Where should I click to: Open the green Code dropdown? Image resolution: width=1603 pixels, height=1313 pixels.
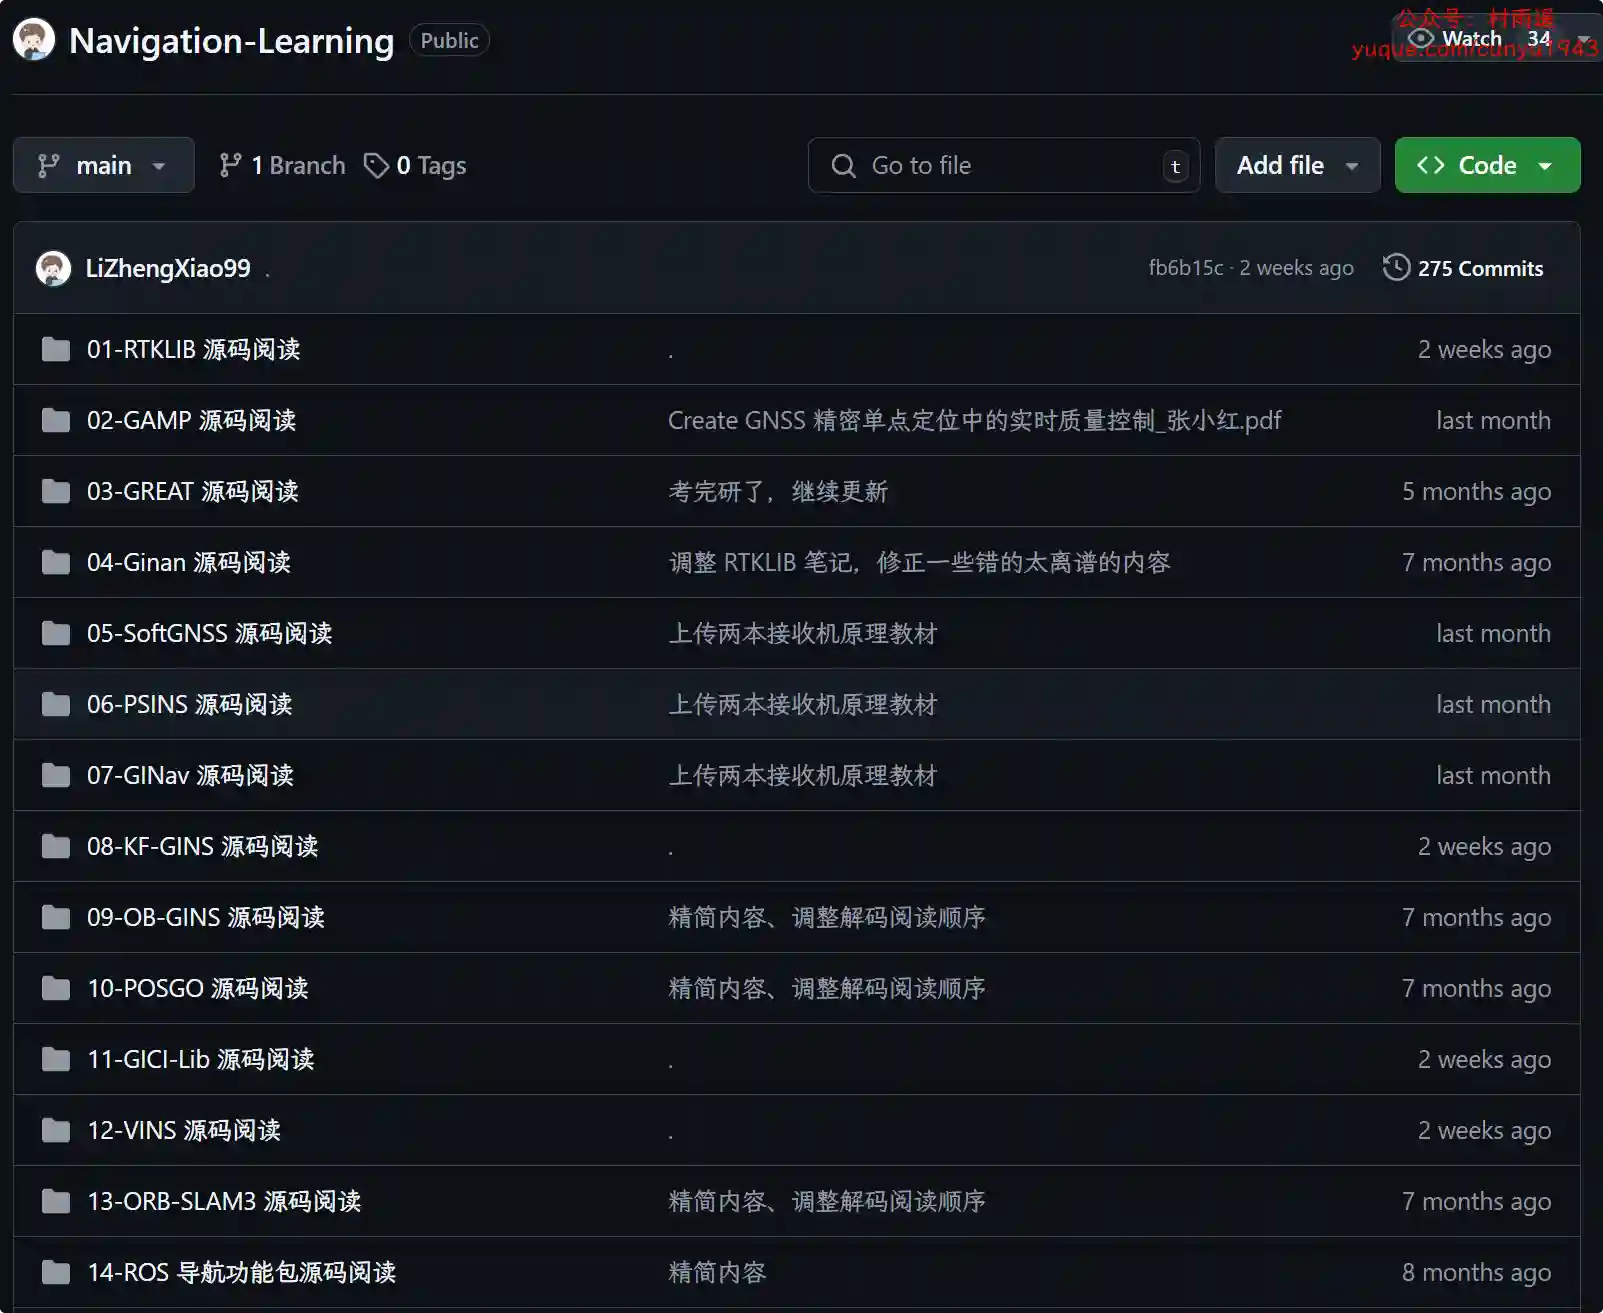point(1486,165)
